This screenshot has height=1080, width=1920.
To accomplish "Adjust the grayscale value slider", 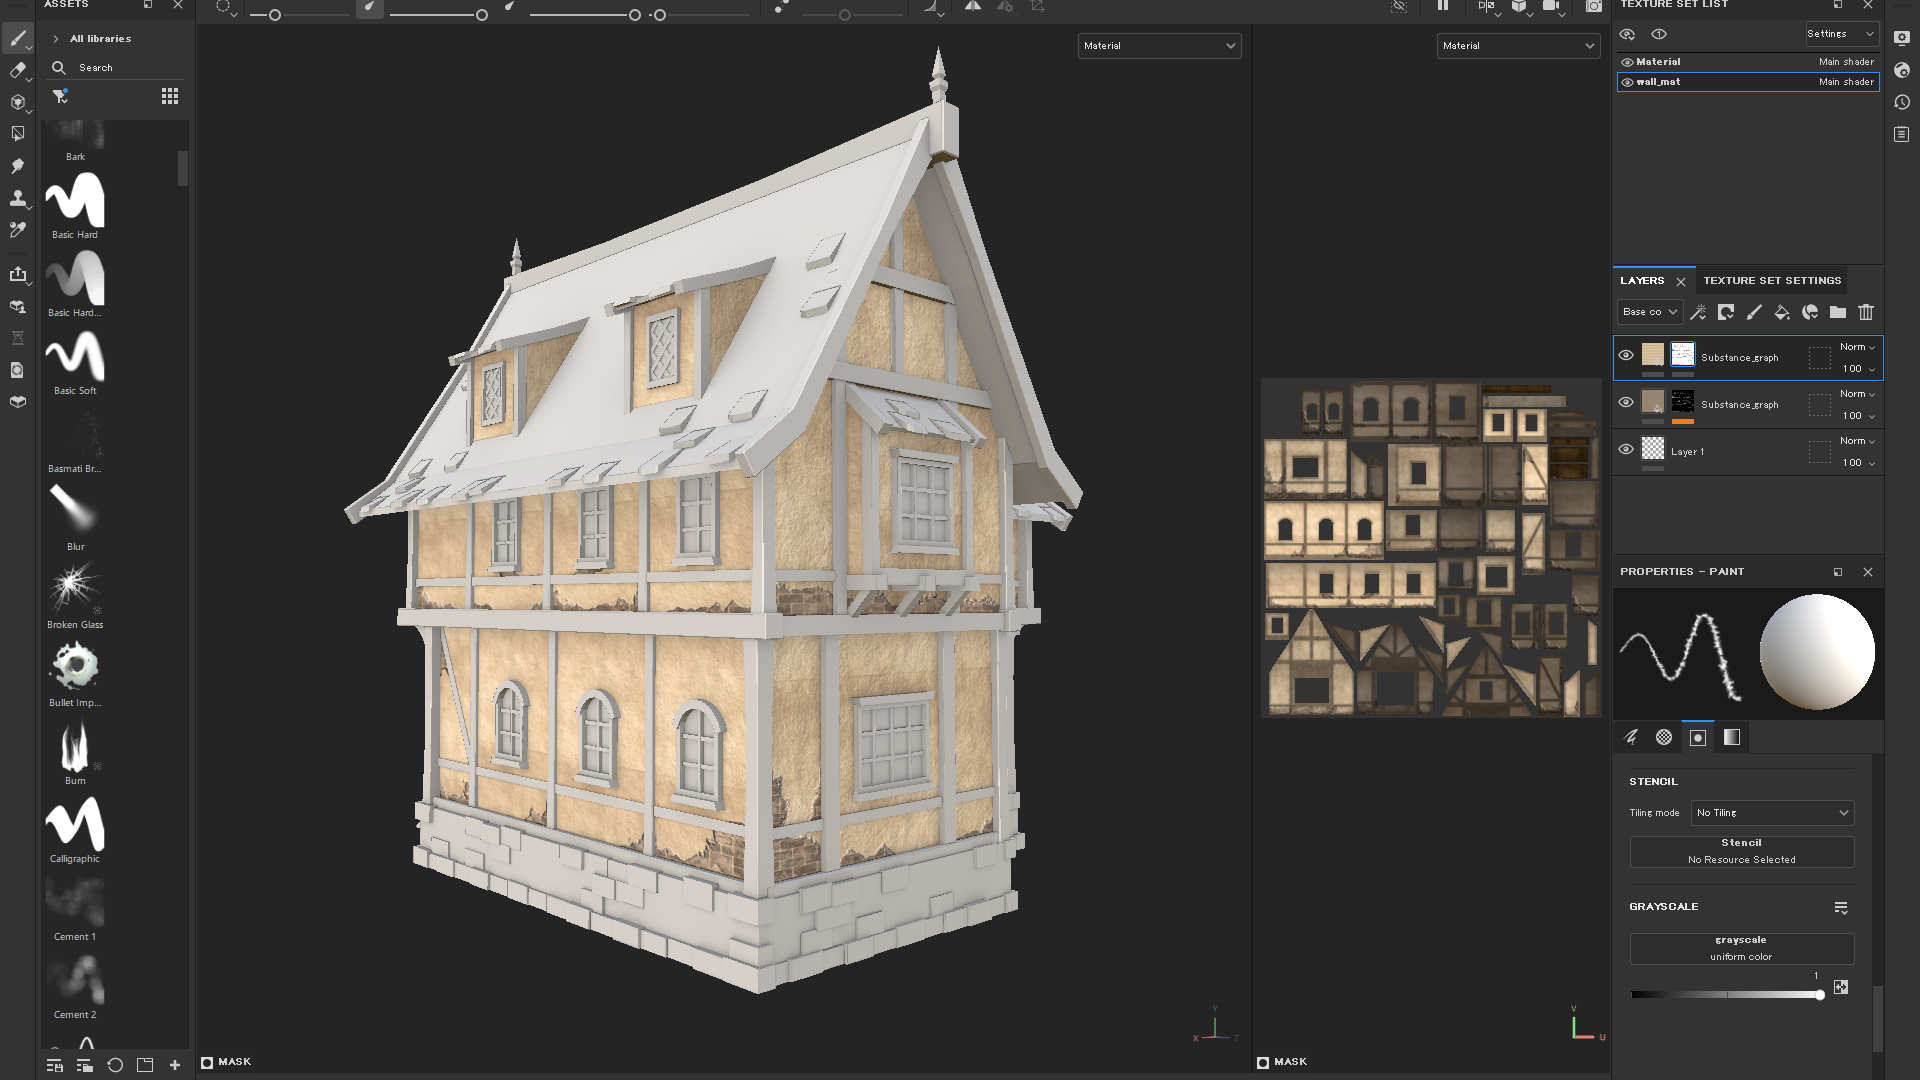I will coord(1725,995).
